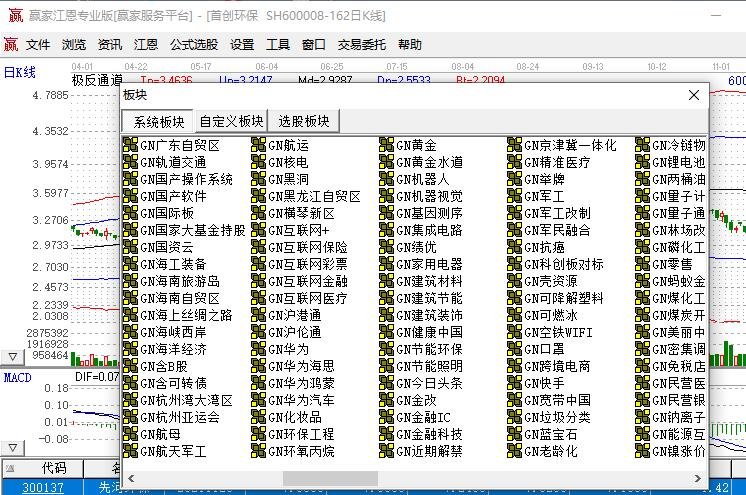Screen dimensions: 746x495
Task: Select GN华为海思 block
Action: [x=302, y=366]
